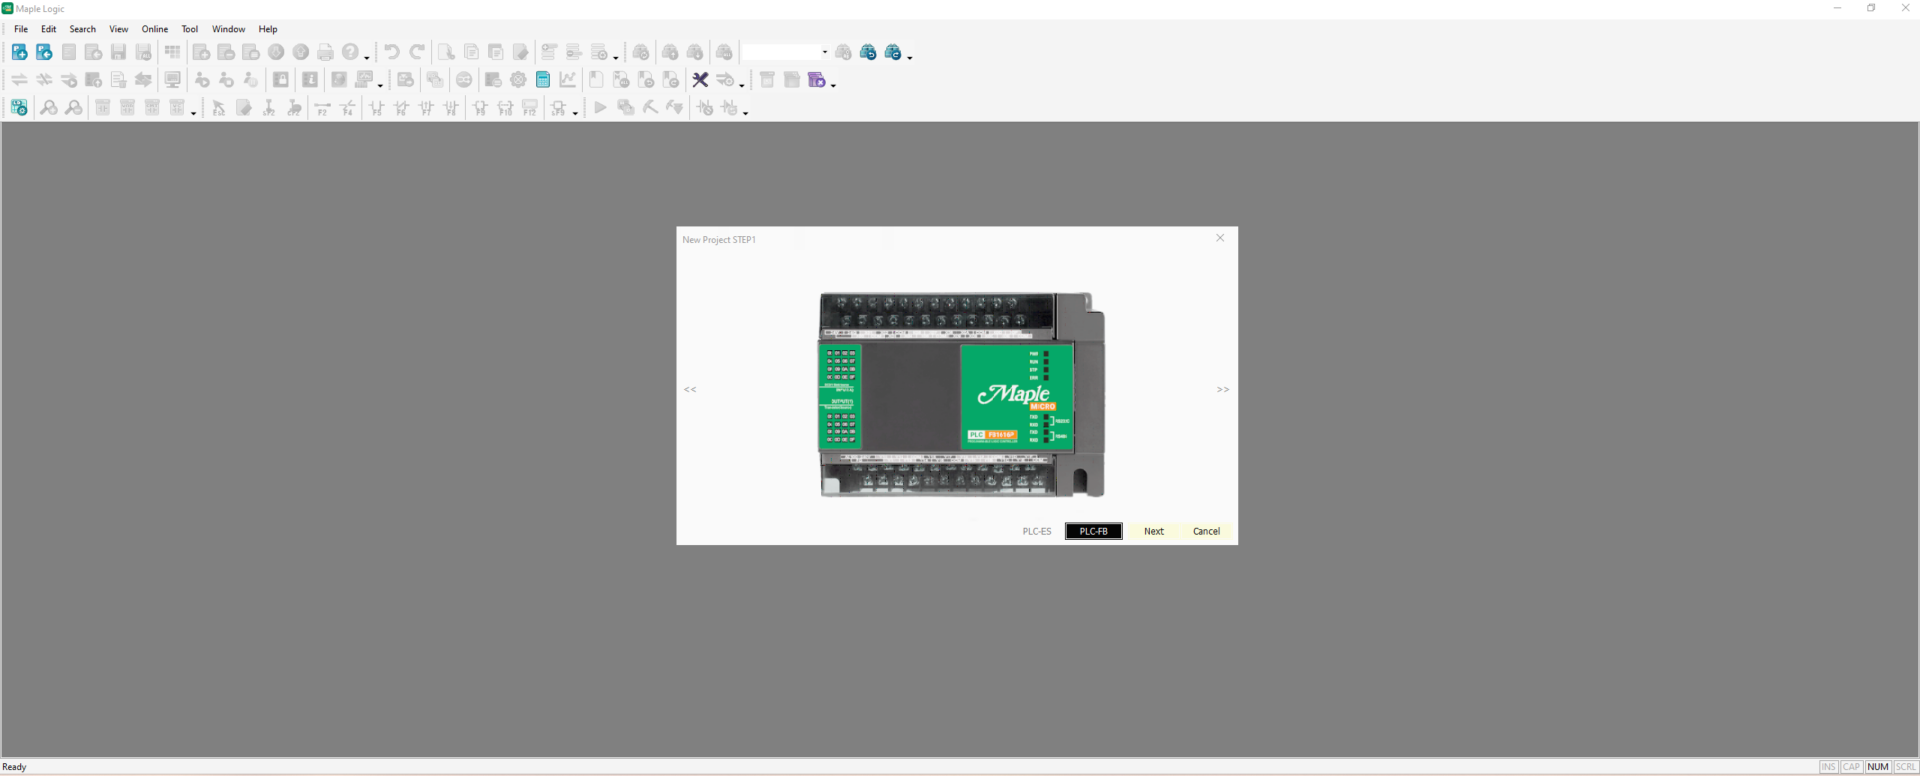Click the F9 coil ladder icon
The height and width of the screenshot is (776, 1920).
pyautogui.click(x=480, y=108)
